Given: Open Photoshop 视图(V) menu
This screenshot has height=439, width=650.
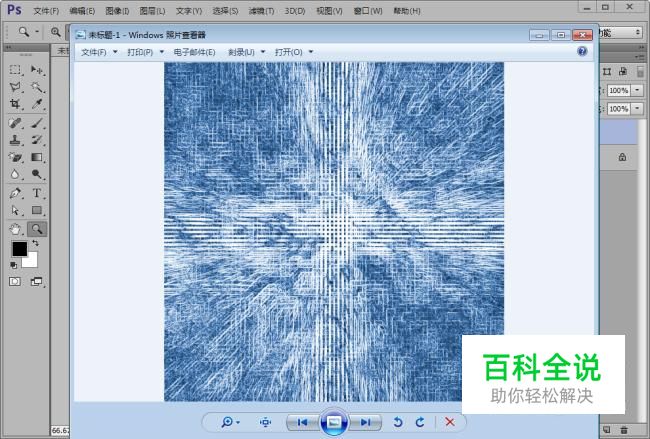Looking at the screenshot, I should pyautogui.click(x=330, y=11).
